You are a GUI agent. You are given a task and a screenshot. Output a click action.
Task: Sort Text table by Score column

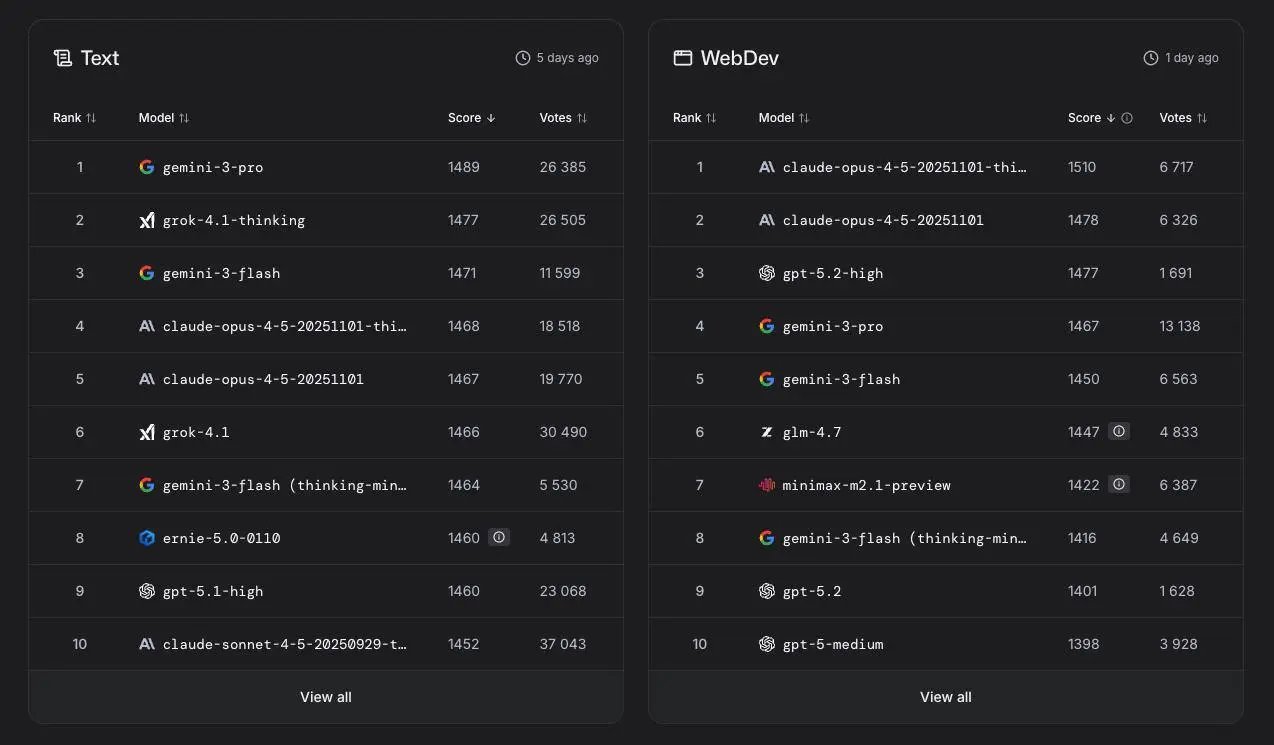(x=472, y=118)
